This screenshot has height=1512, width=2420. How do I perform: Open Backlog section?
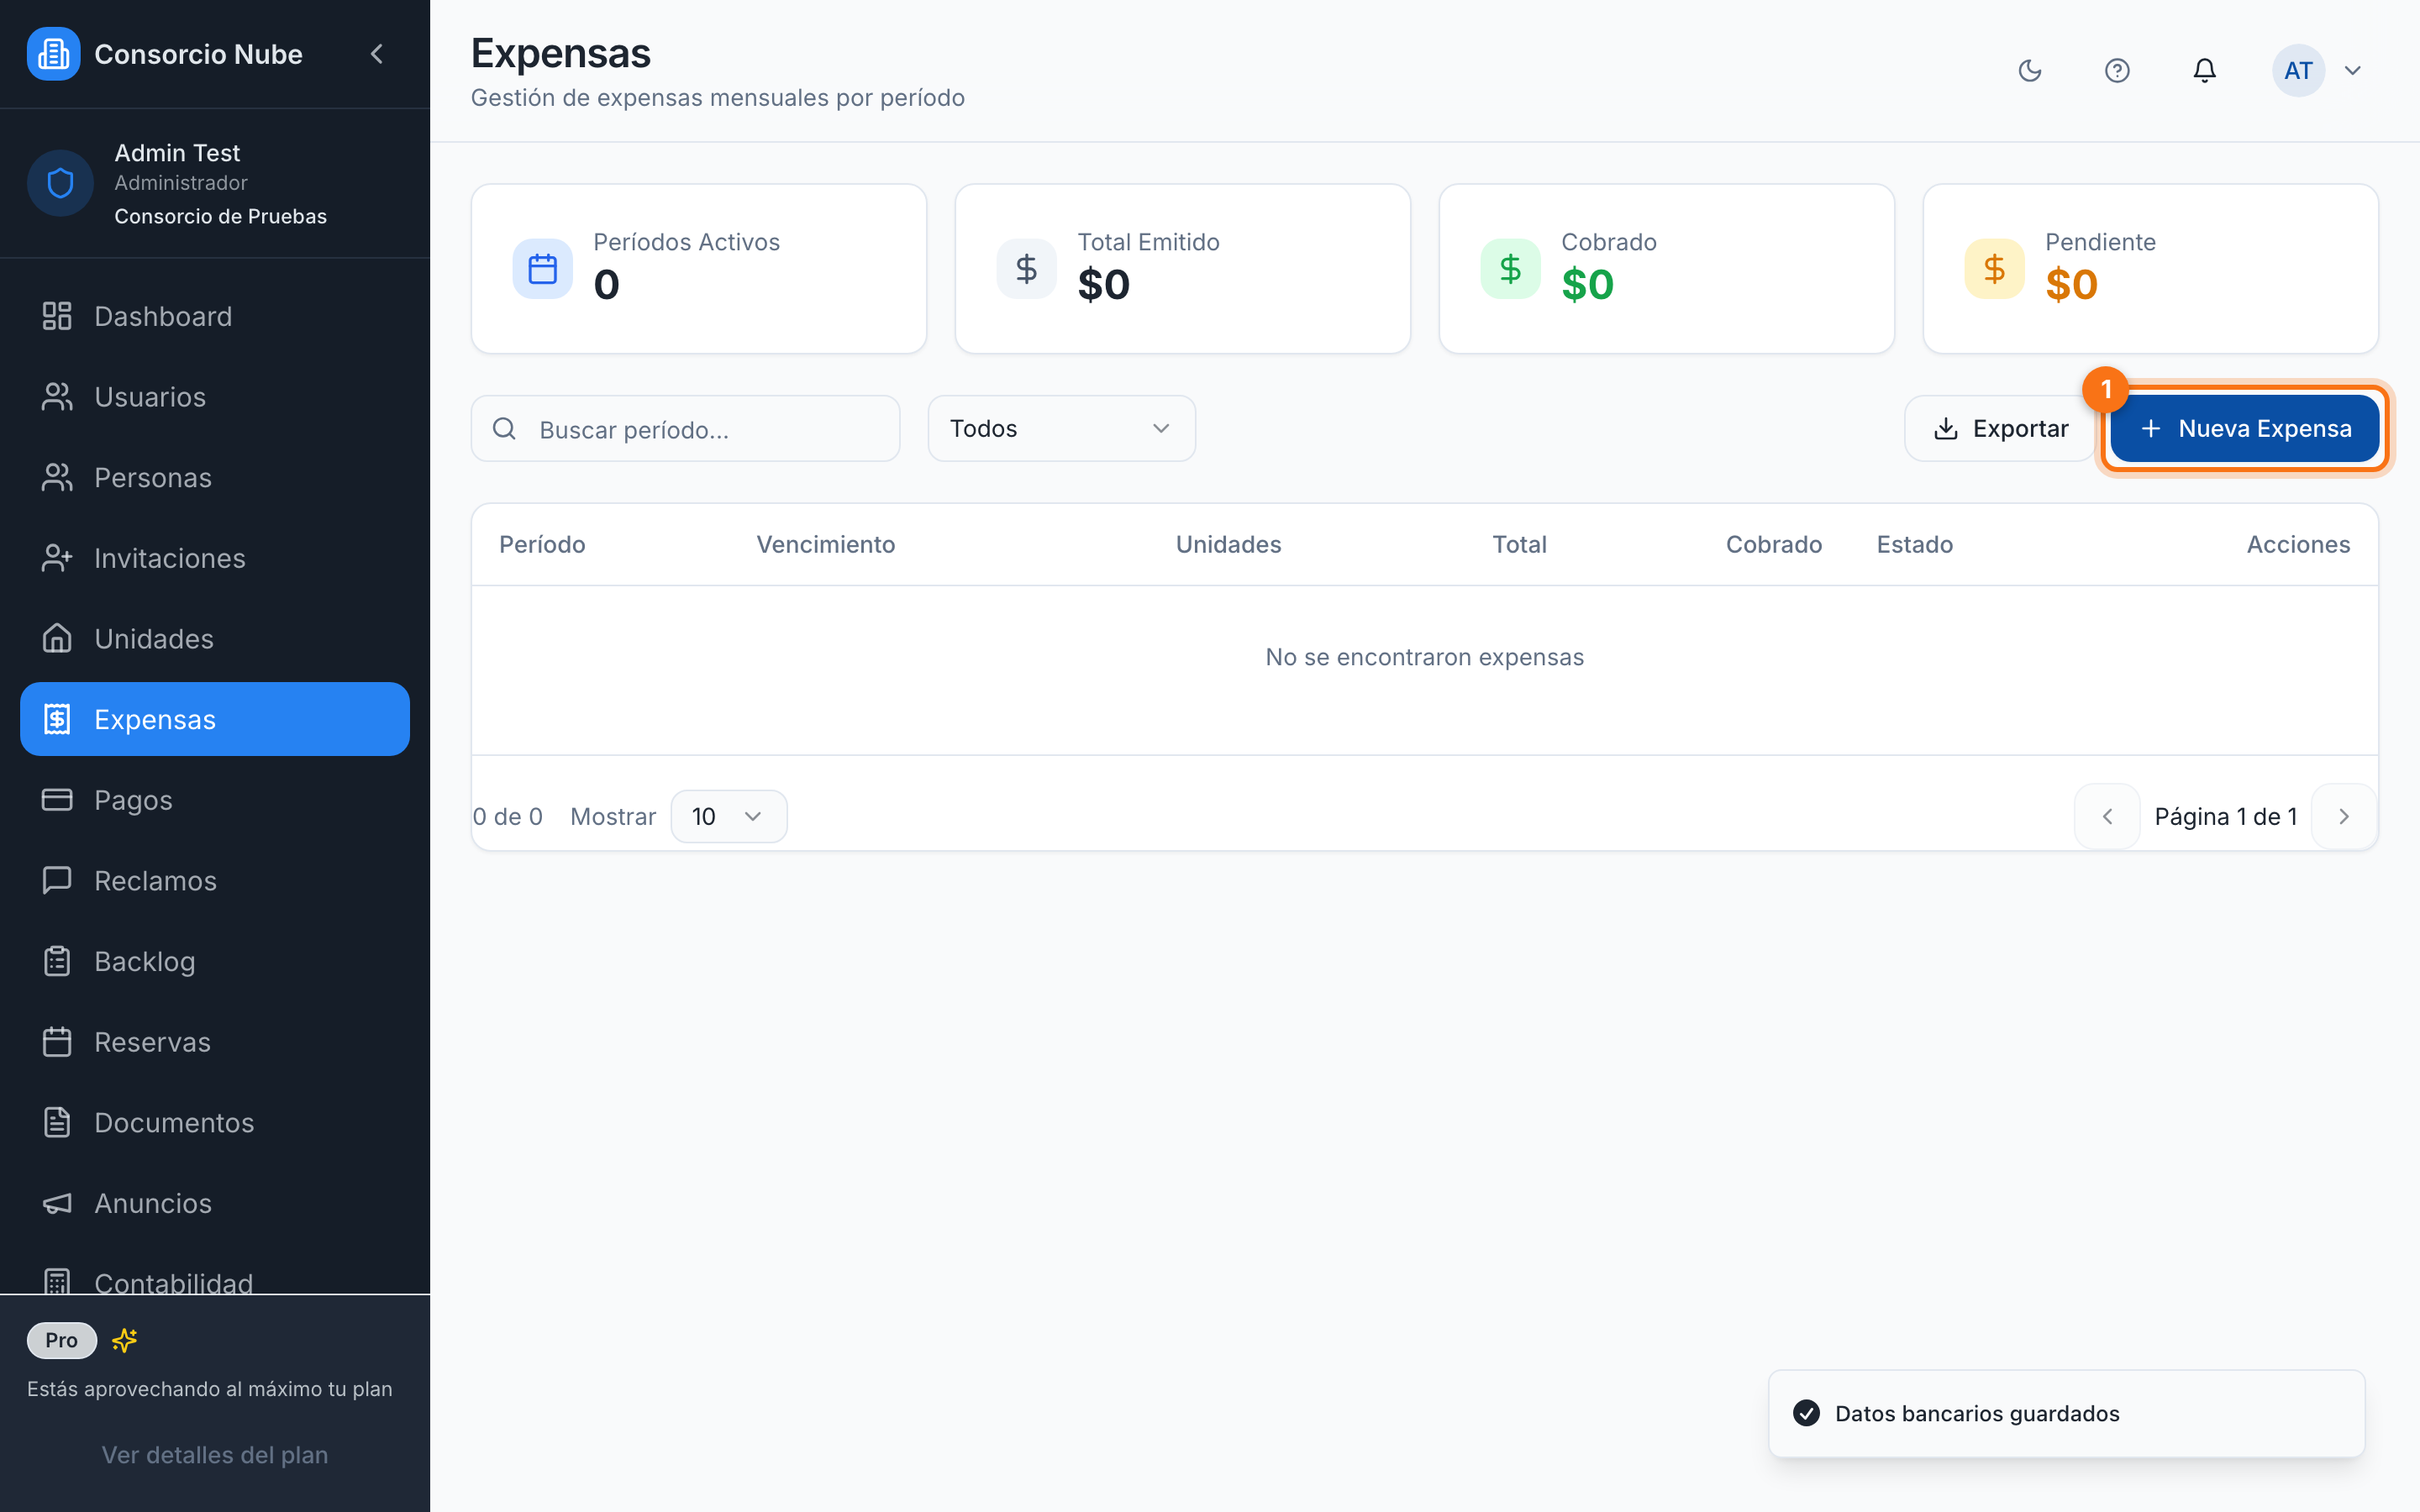click(215, 961)
